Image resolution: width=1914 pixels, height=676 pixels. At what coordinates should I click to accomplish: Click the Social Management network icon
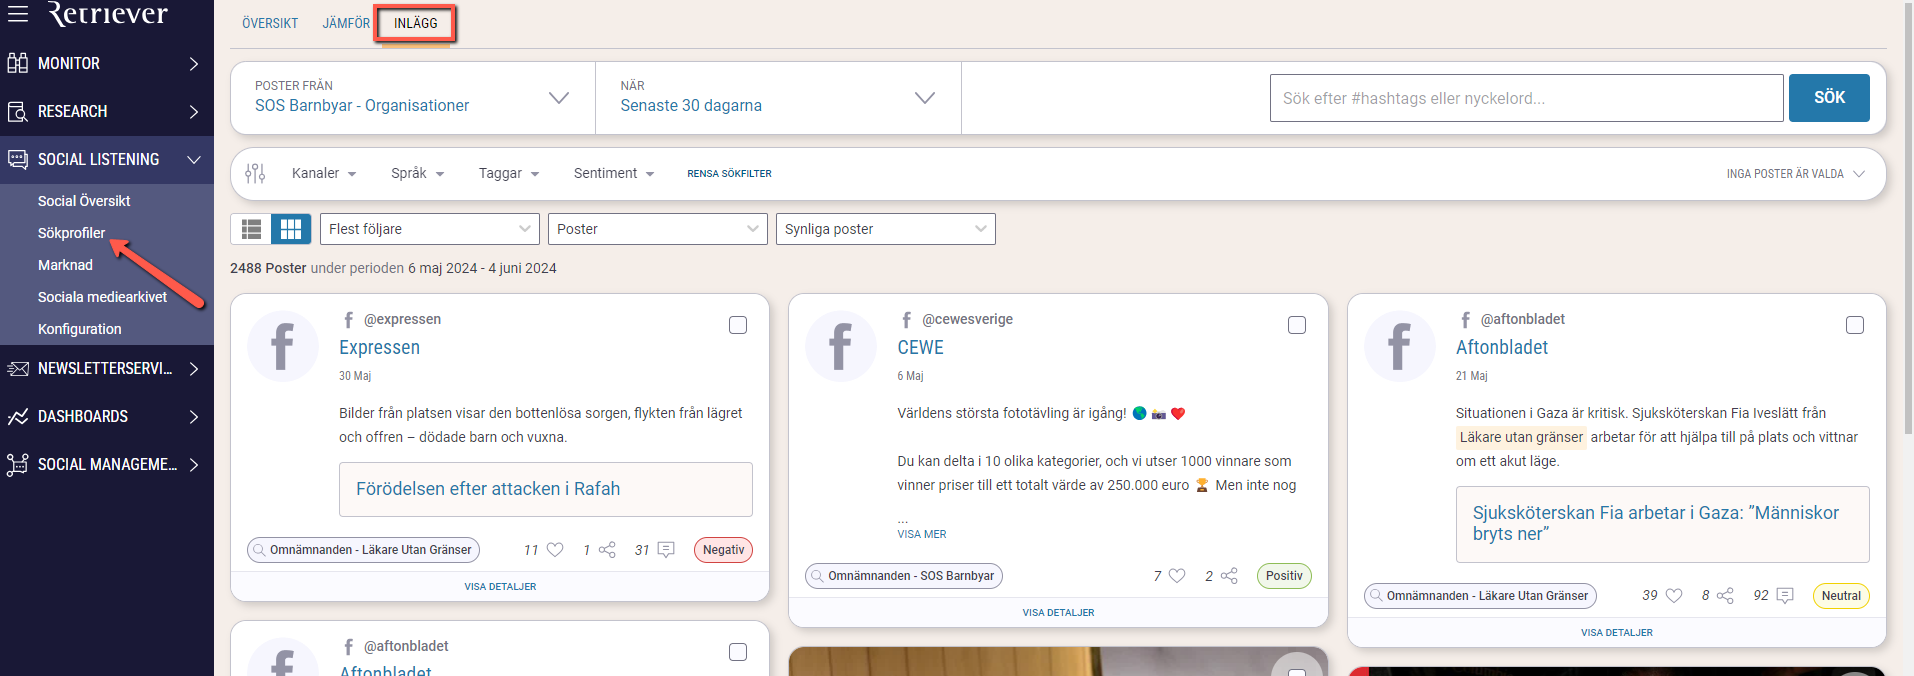(18, 464)
